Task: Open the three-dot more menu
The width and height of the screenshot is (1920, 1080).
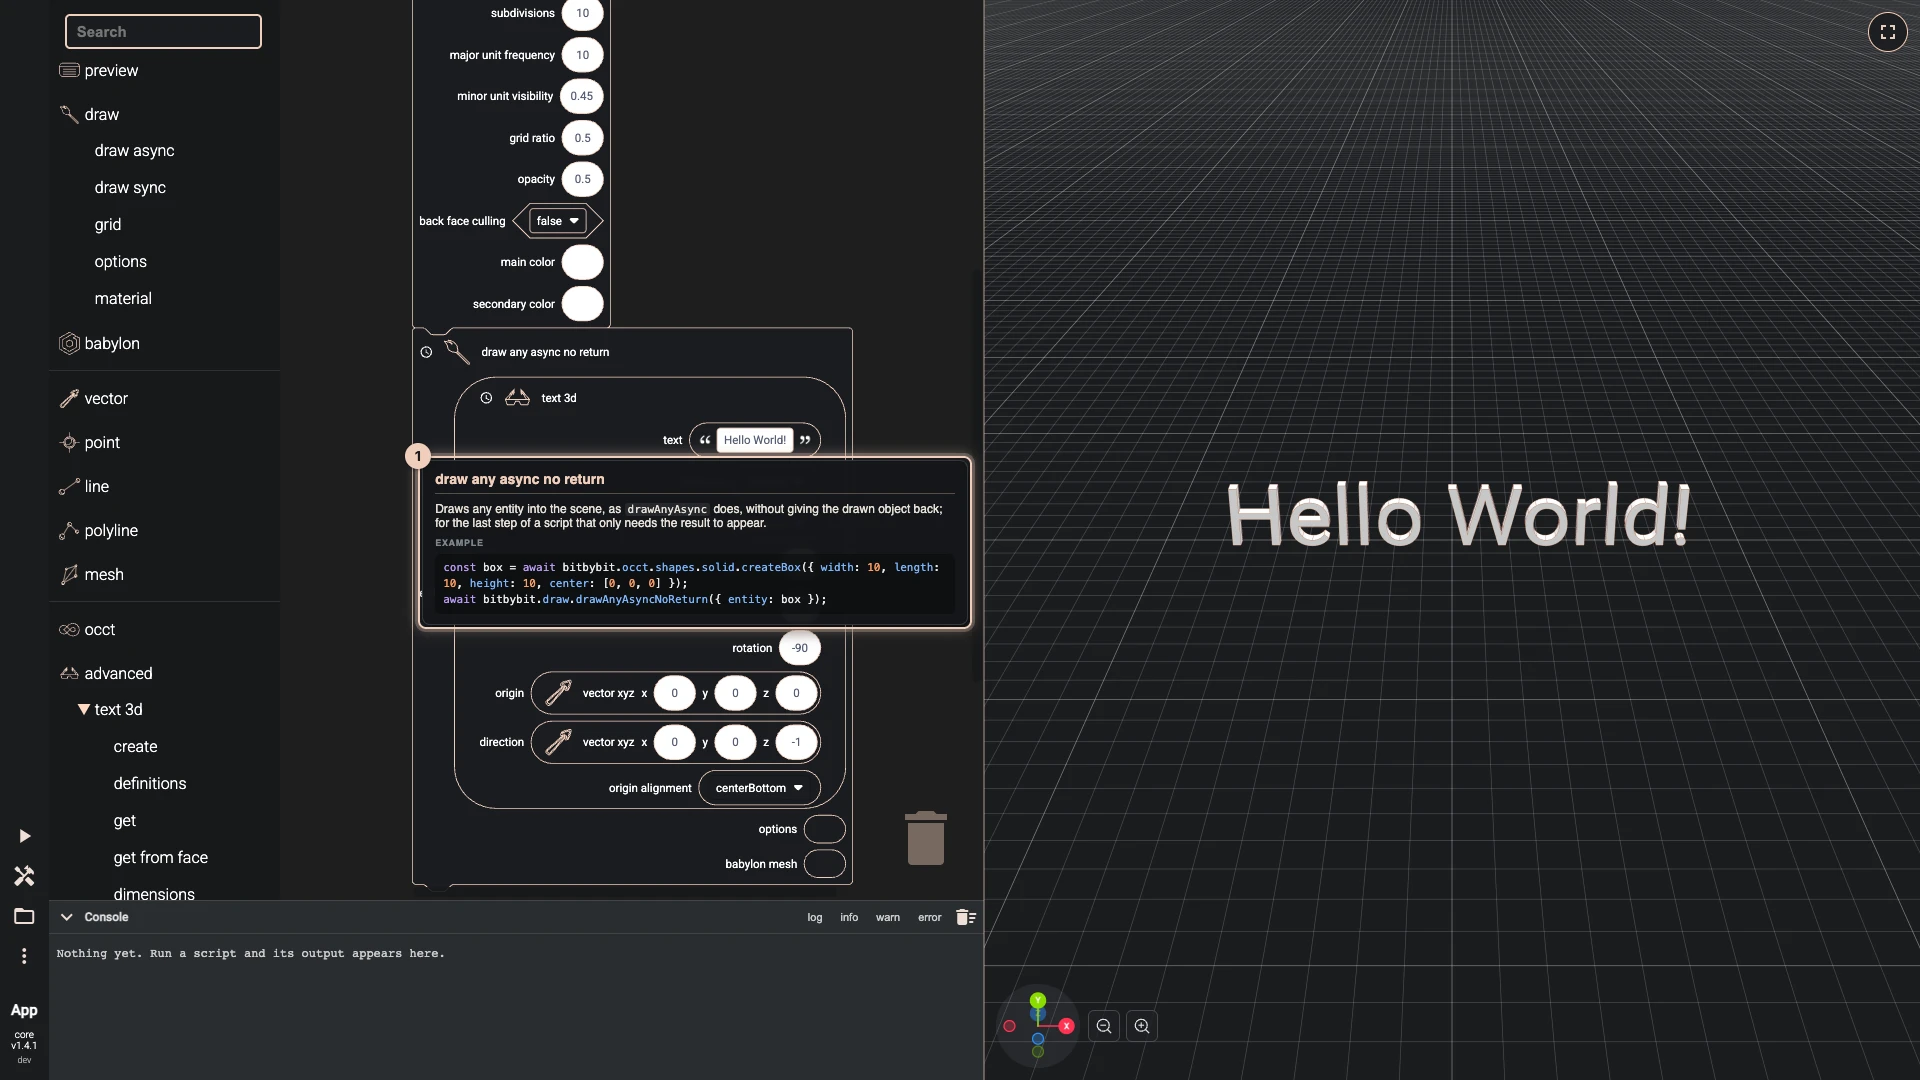Action: (x=24, y=956)
